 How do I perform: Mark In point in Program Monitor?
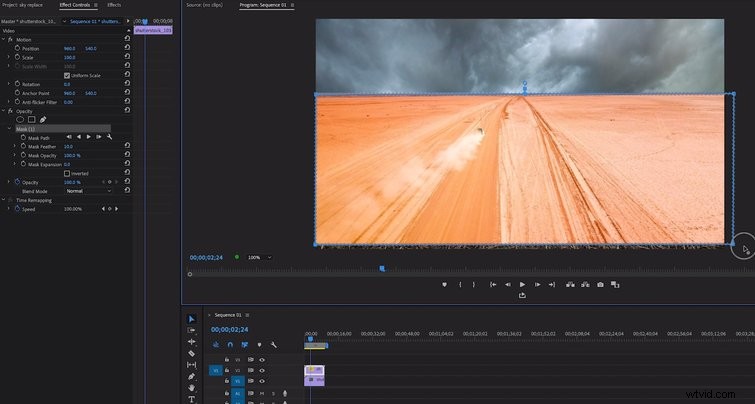click(460, 285)
